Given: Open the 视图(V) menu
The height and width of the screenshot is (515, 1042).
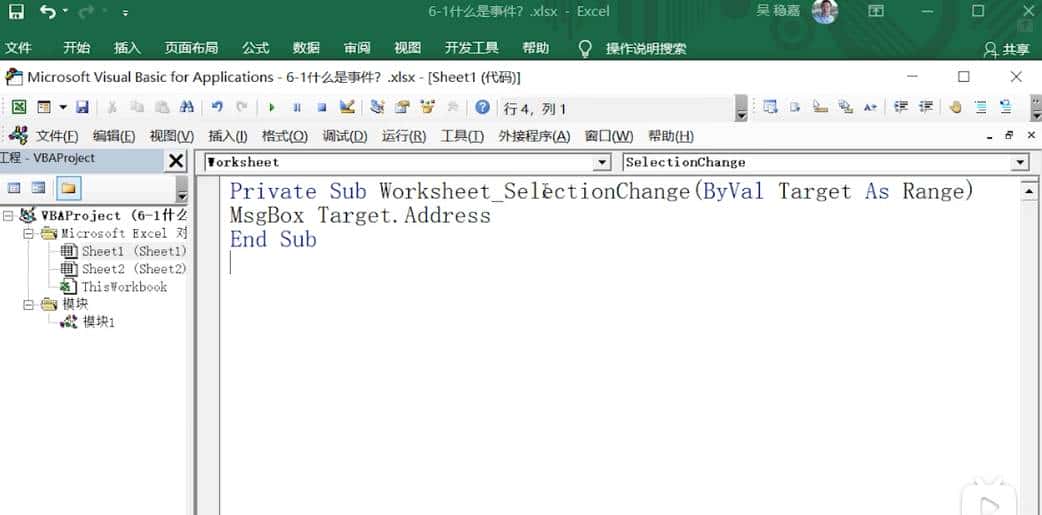Looking at the screenshot, I should pos(171,136).
